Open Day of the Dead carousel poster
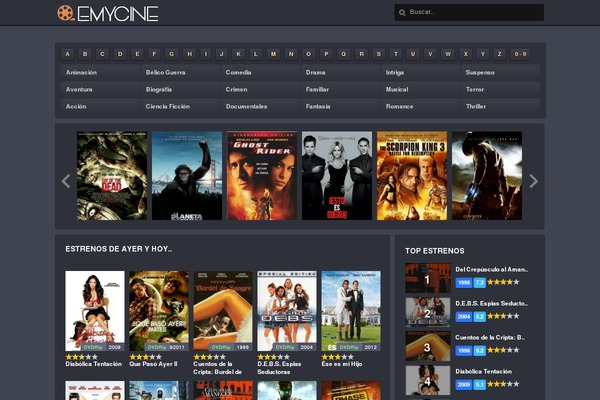Screen dimensions: 600x400 [x=112, y=176]
